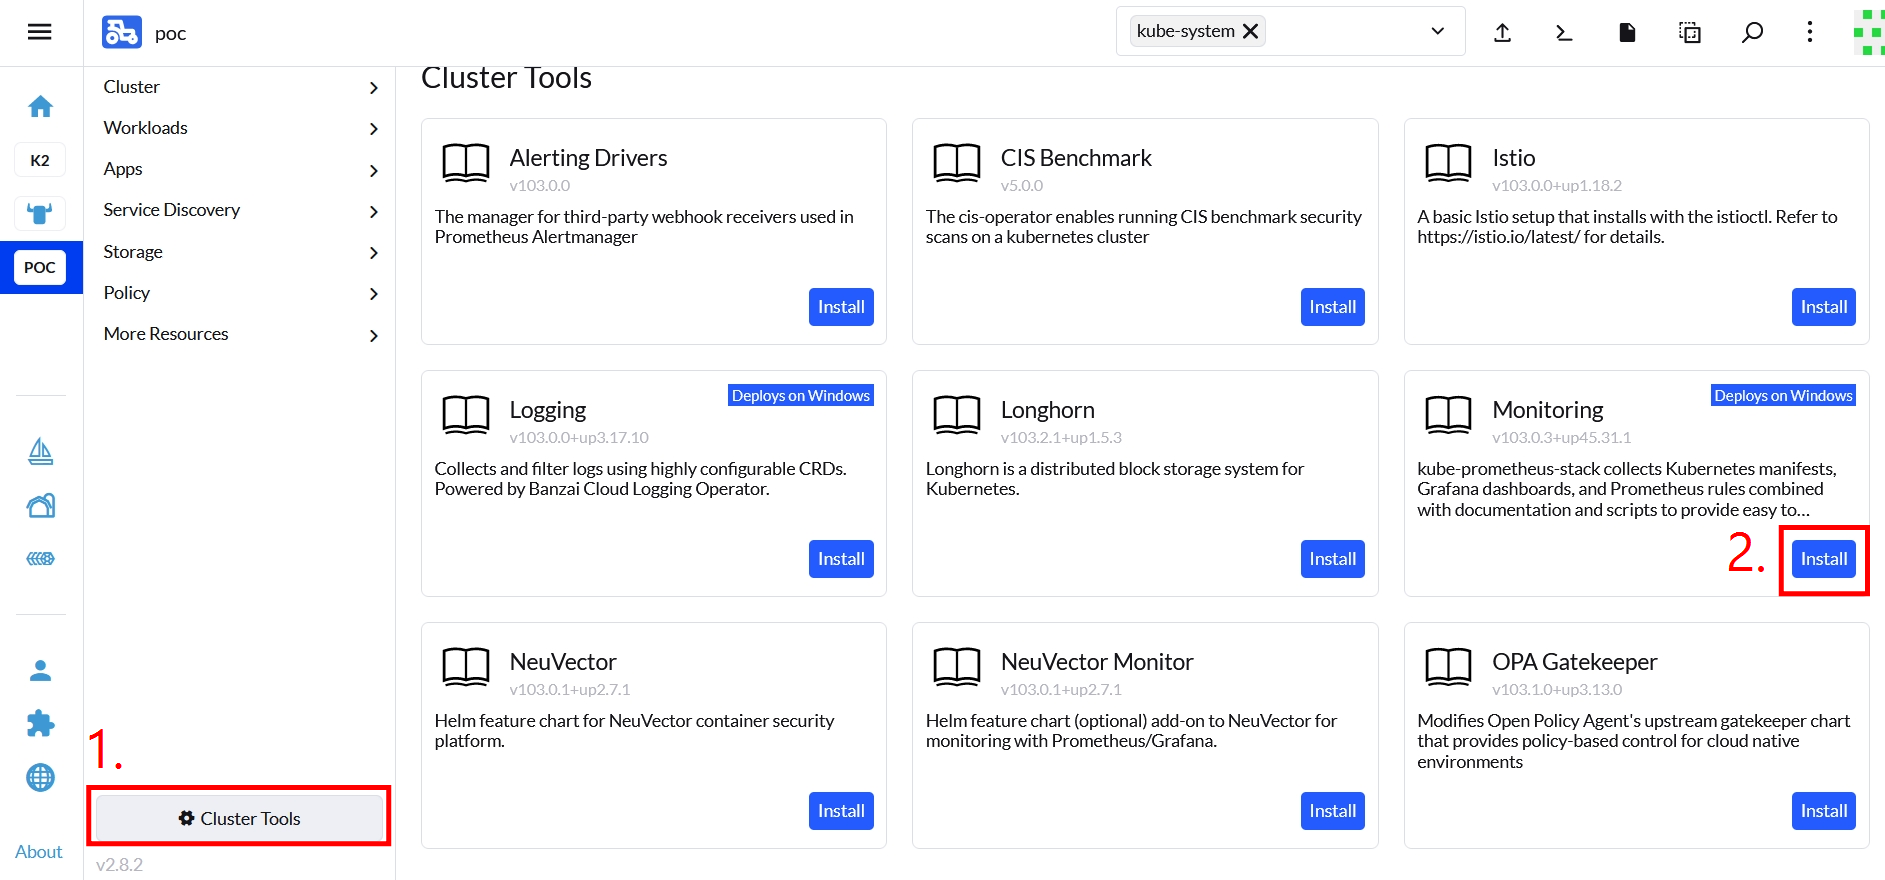Open the user avatar menu
Viewport: 1885px width, 880px height.
1869,33
